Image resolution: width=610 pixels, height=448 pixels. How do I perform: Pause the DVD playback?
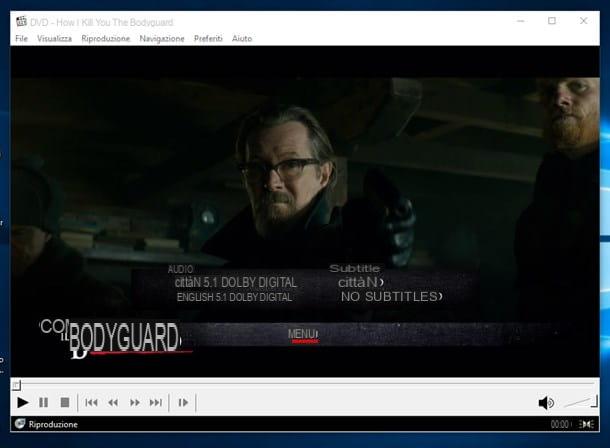point(44,402)
